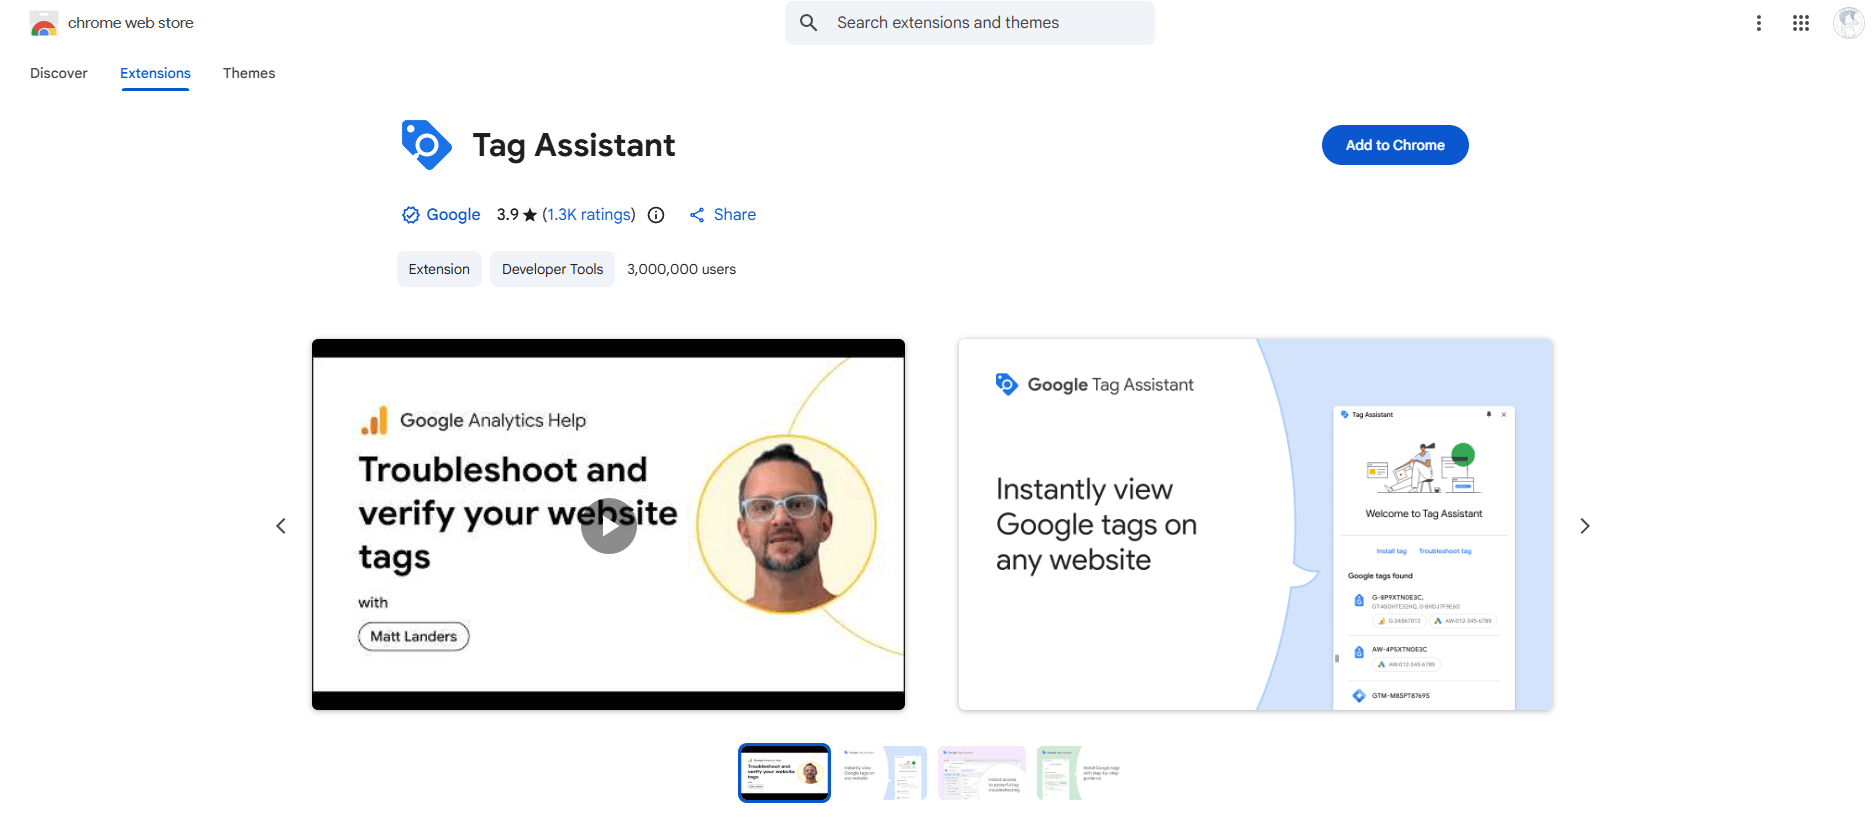
Task: Open the Google publisher link
Action: tap(453, 215)
